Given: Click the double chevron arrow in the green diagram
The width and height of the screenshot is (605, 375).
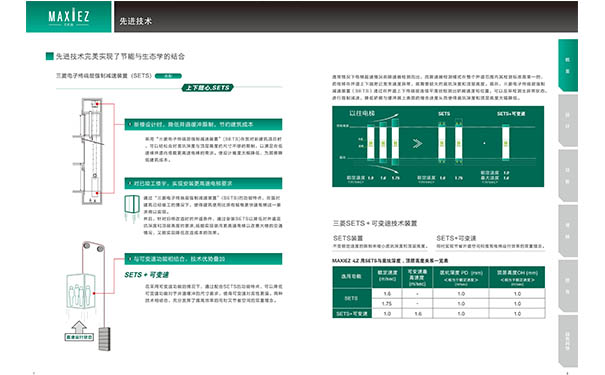Looking at the screenshot, I should 417,144.
